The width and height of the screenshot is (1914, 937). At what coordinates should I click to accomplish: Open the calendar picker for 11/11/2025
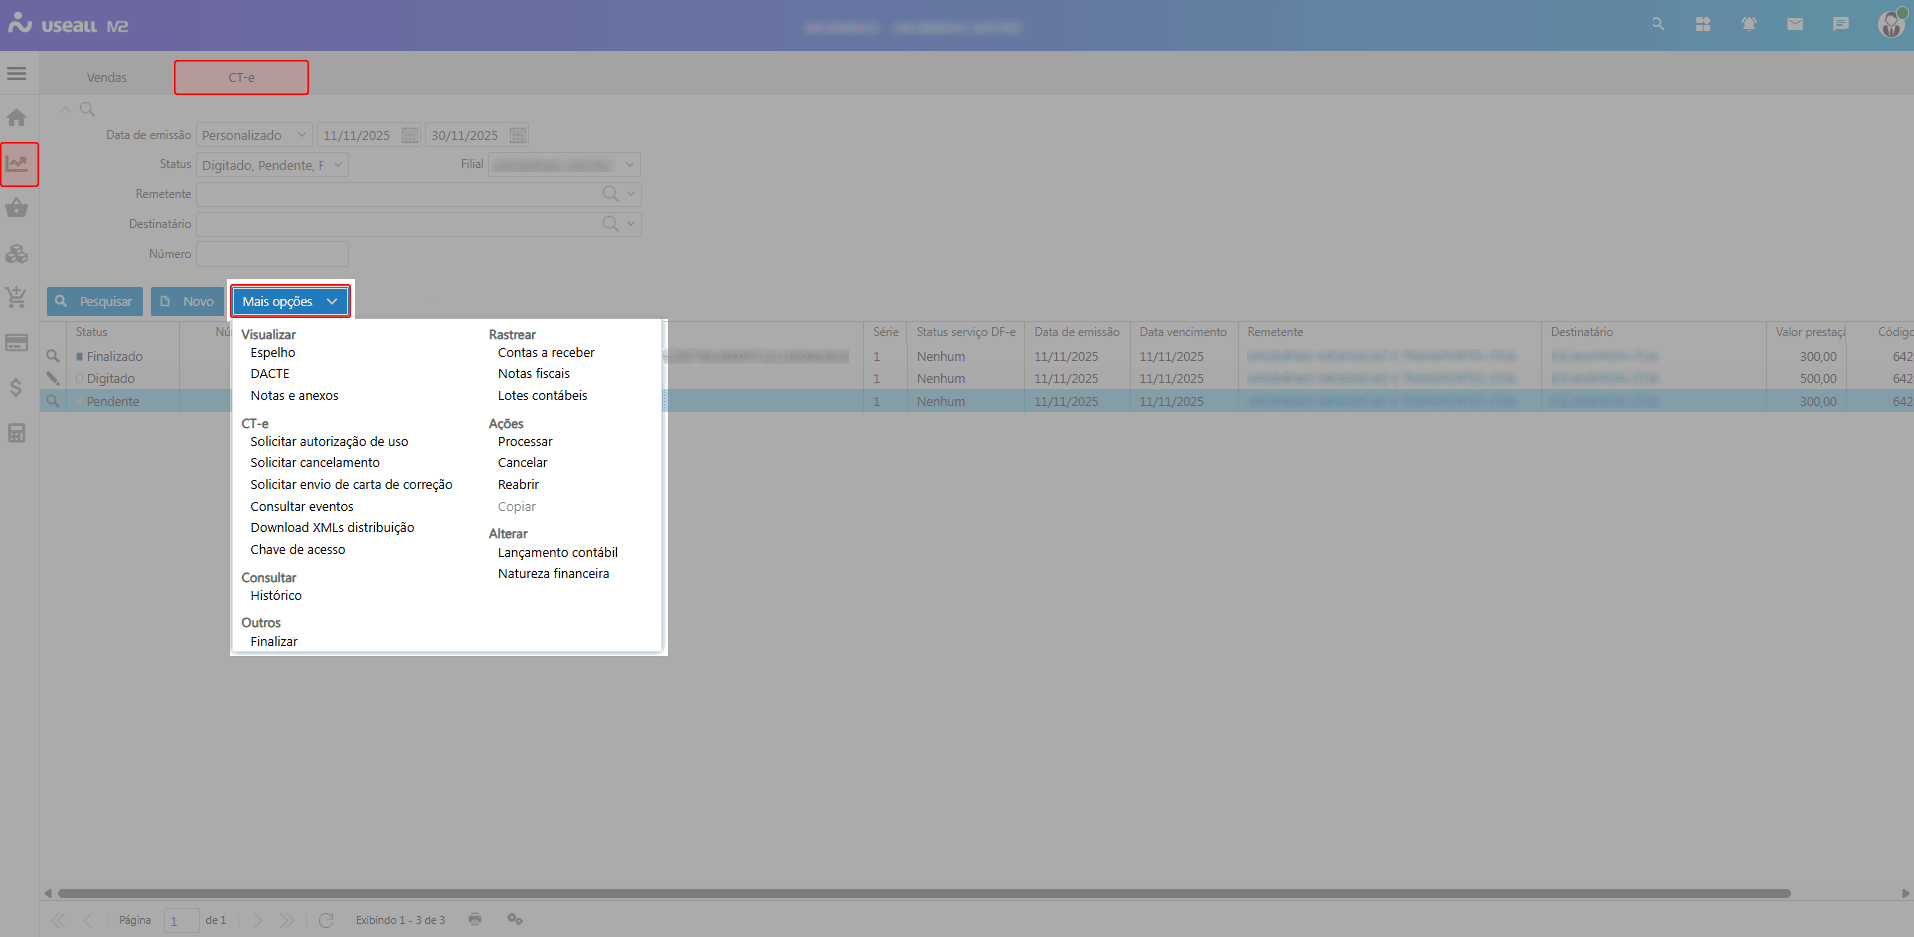pos(410,136)
